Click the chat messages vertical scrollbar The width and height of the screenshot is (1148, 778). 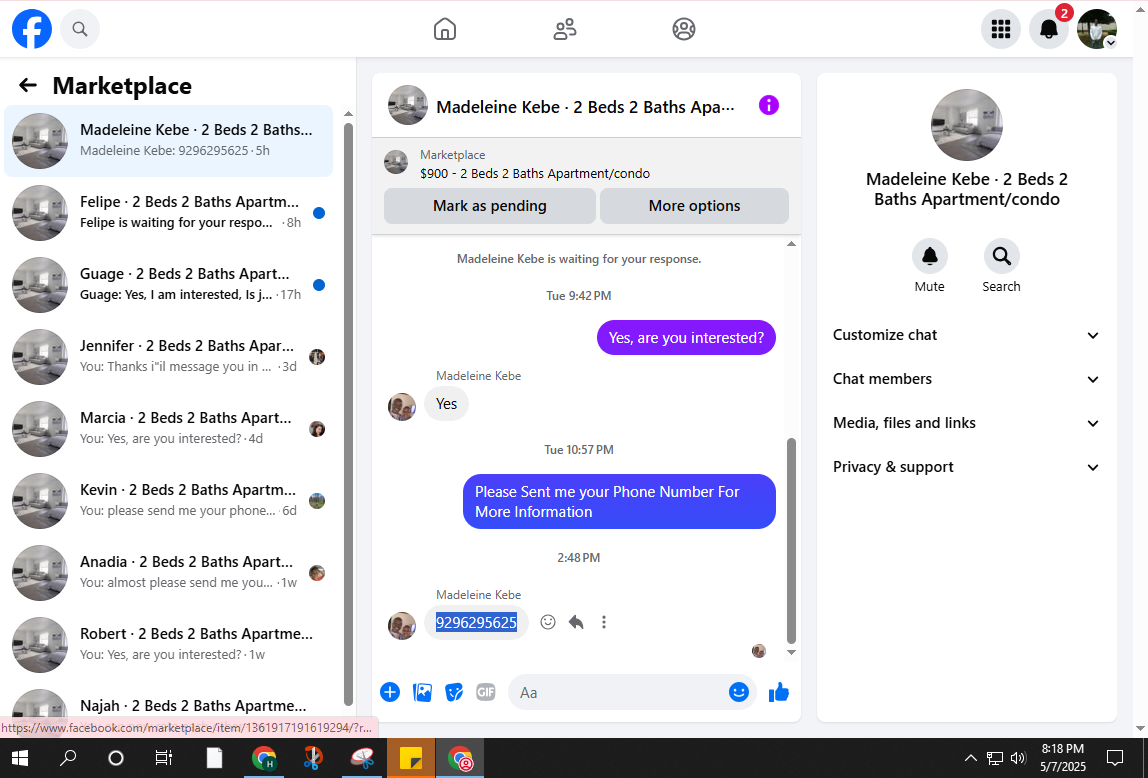pos(791,540)
